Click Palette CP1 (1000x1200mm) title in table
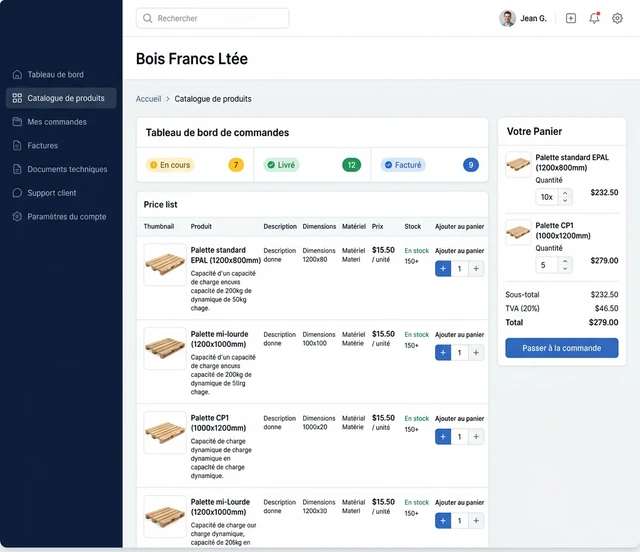This screenshot has height=552, width=640. [x=218, y=423]
